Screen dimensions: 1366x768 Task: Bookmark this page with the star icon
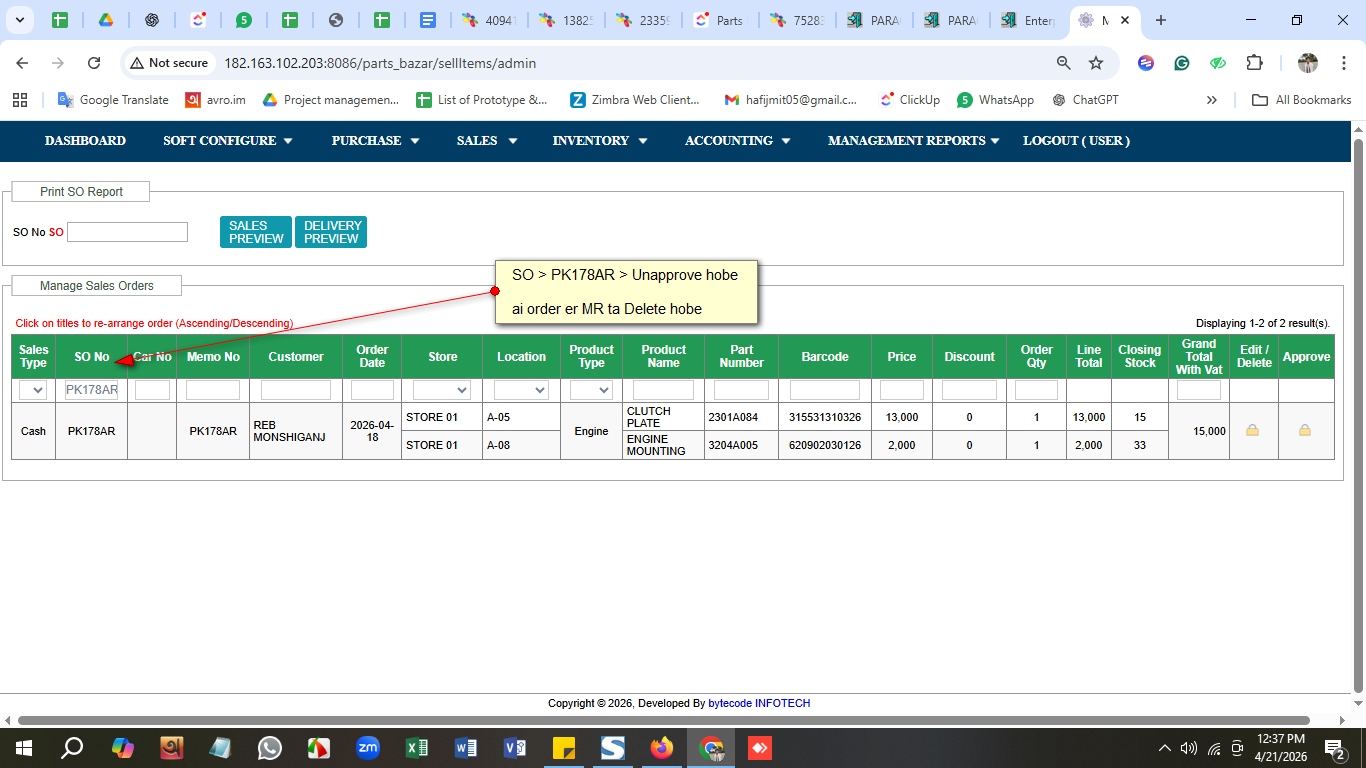pos(1096,63)
